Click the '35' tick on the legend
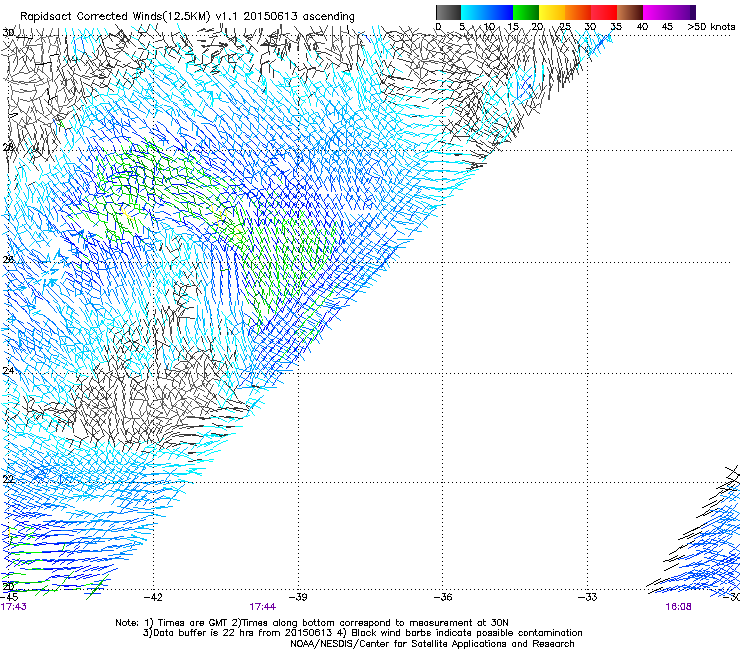The height and width of the screenshot is (650, 740). pos(616,26)
